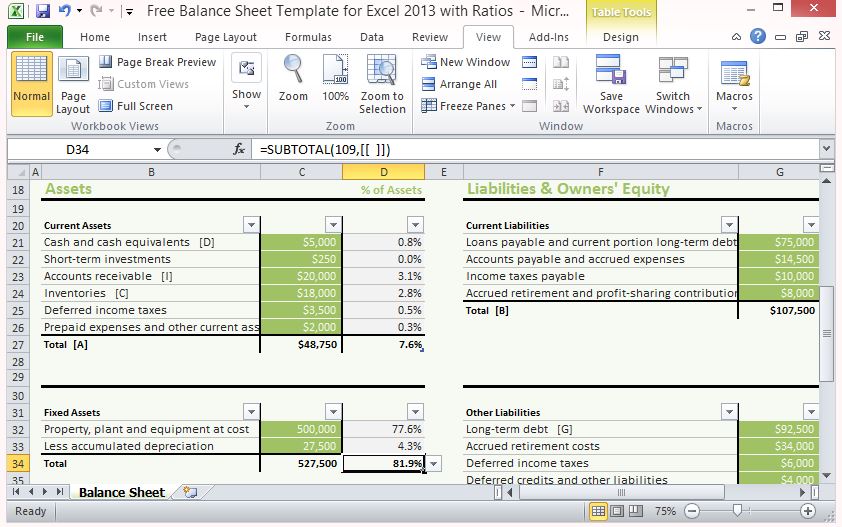Click the zoom slider in status bar
This screenshot has height=527, width=842.
[x=737, y=511]
